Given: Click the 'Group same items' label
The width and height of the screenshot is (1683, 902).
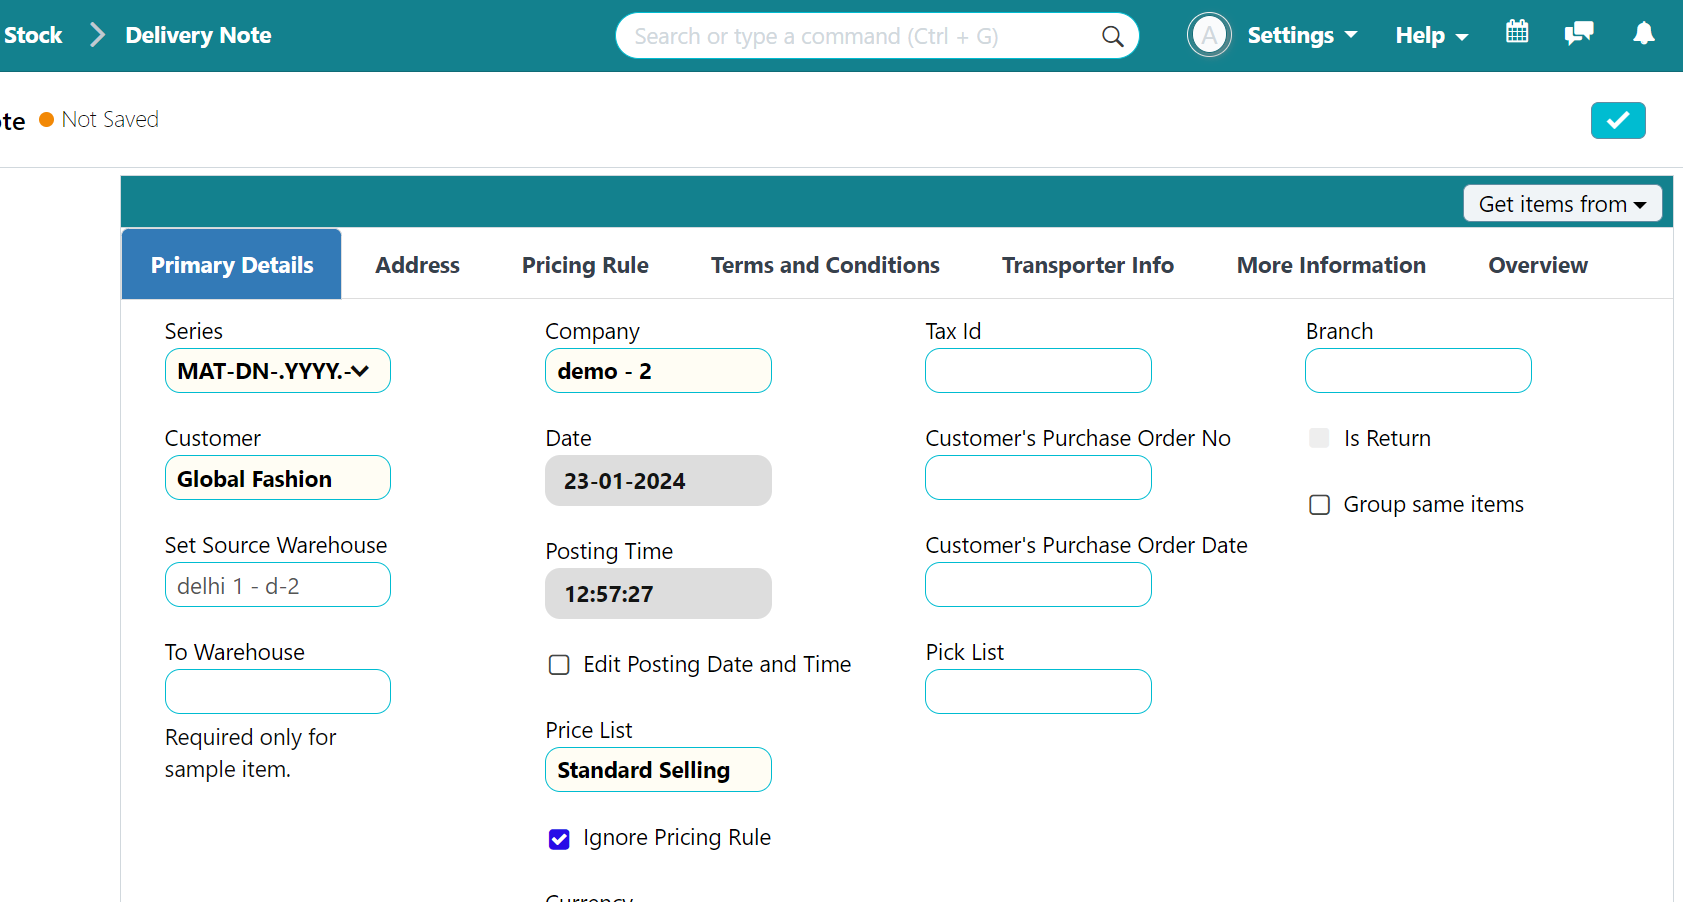Looking at the screenshot, I should tap(1433, 505).
